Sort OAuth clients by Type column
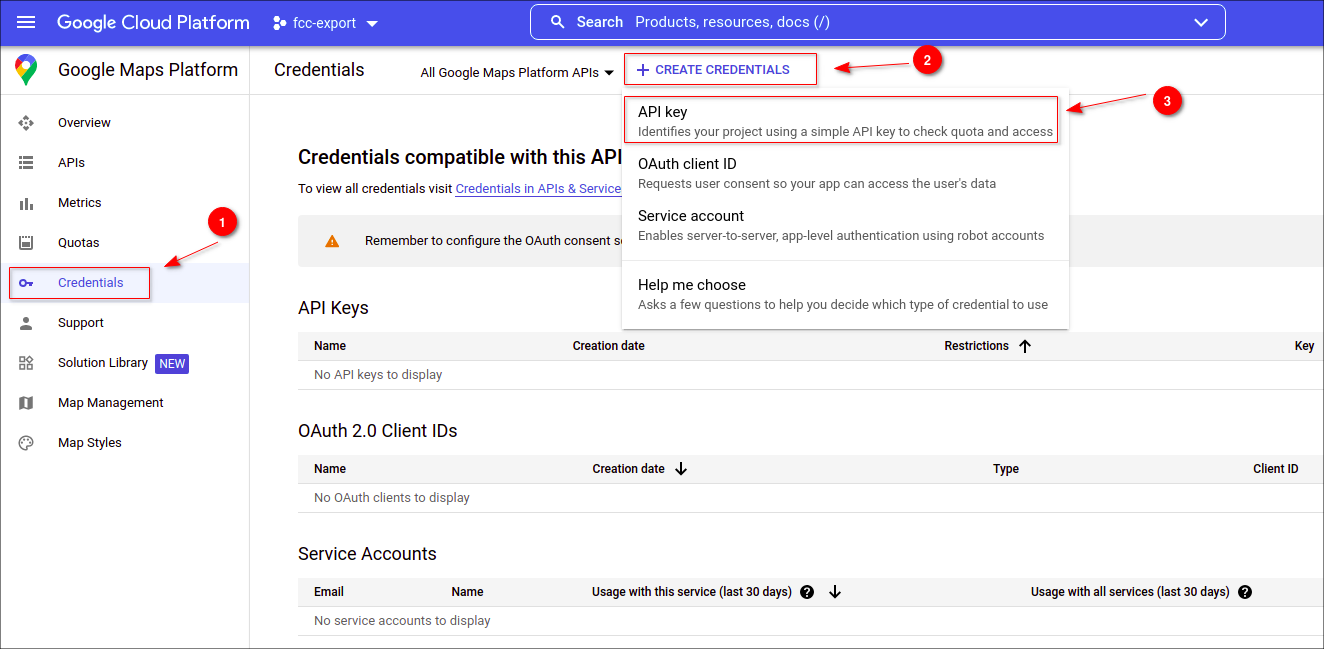The image size is (1324, 649). click(x=1006, y=469)
